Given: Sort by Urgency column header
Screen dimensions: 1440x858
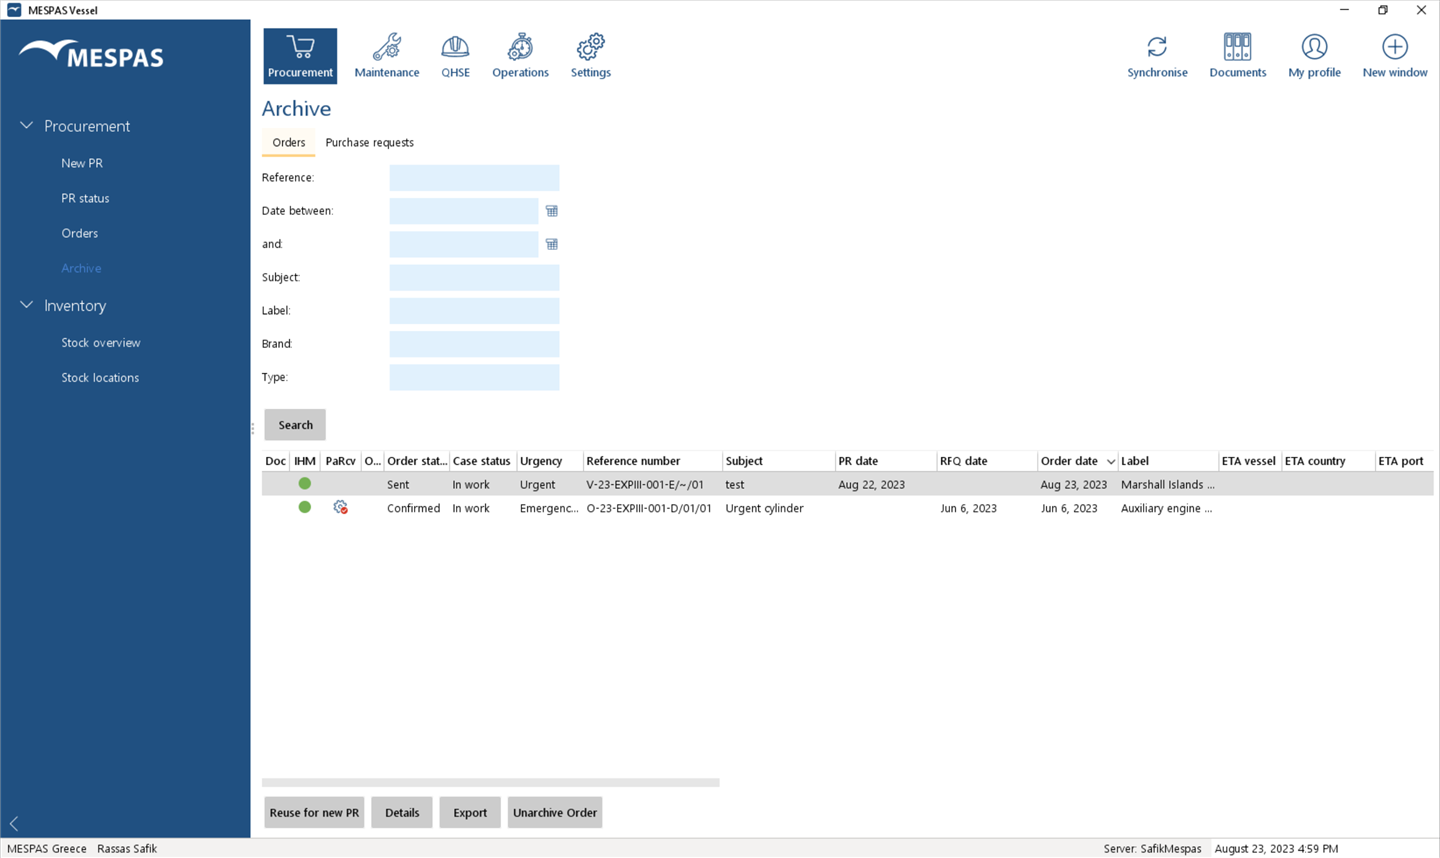Looking at the screenshot, I should (x=549, y=461).
